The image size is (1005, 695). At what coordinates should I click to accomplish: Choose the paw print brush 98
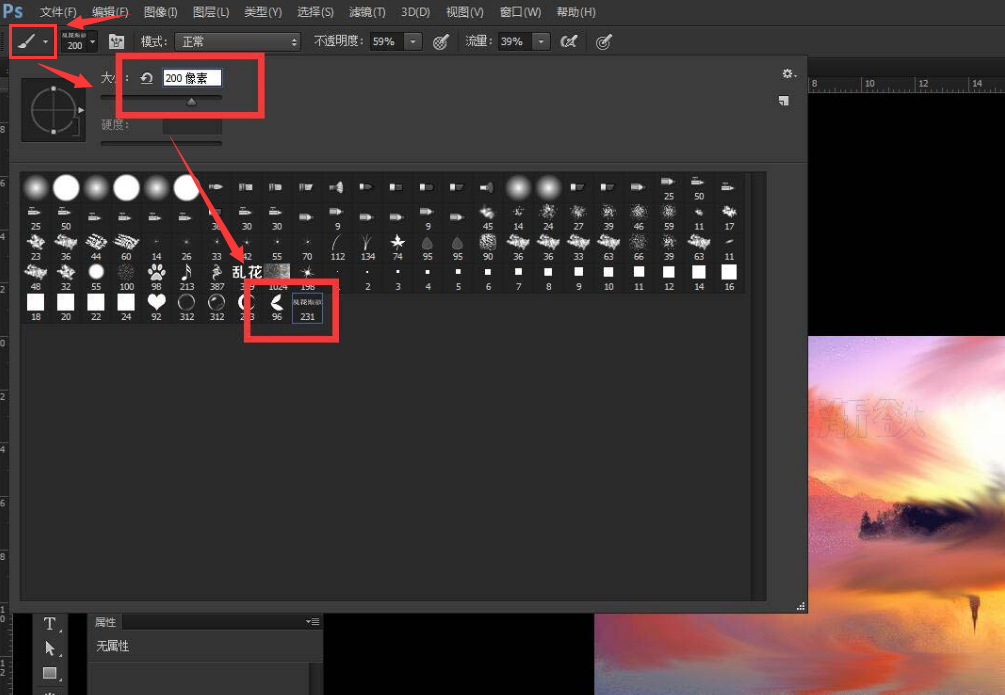pyautogui.click(x=156, y=278)
